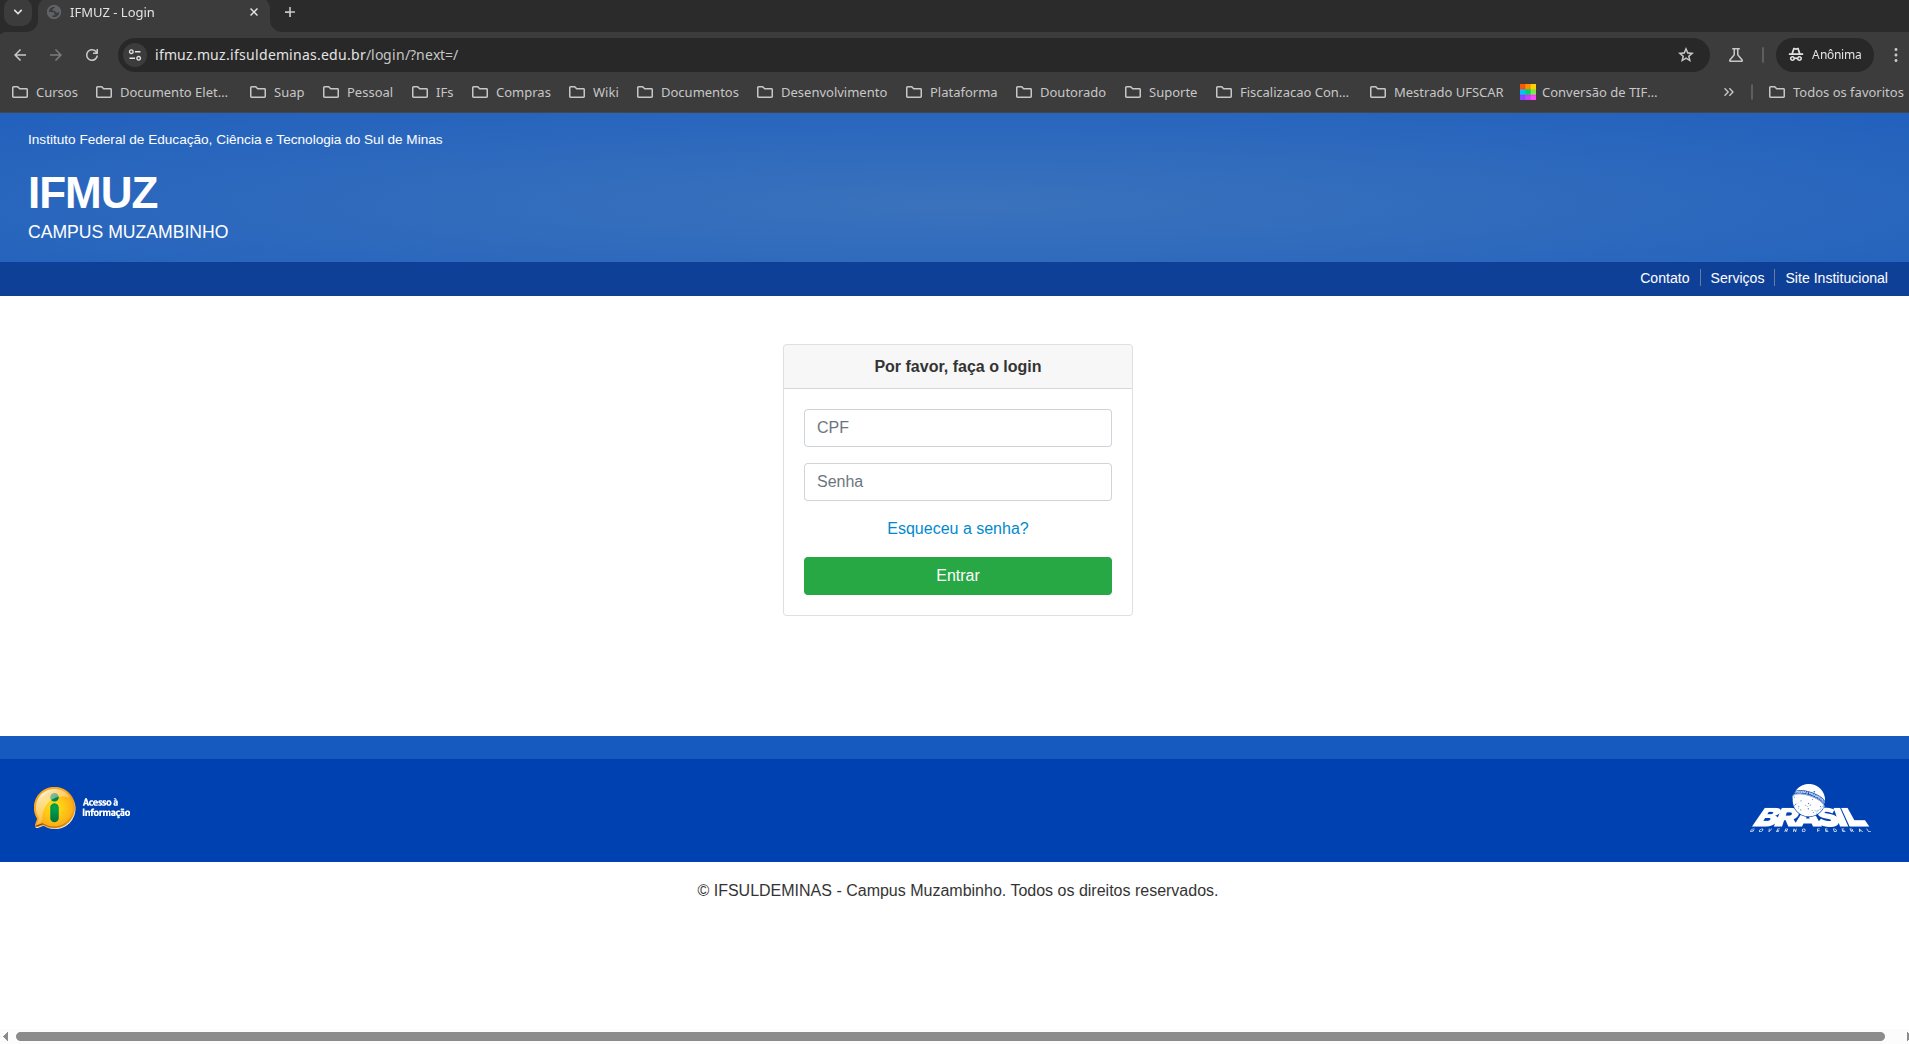Click the Acesso à Informação icon
This screenshot has width=1909, height=1044.
pyautogui.click(x=82, y=808)
